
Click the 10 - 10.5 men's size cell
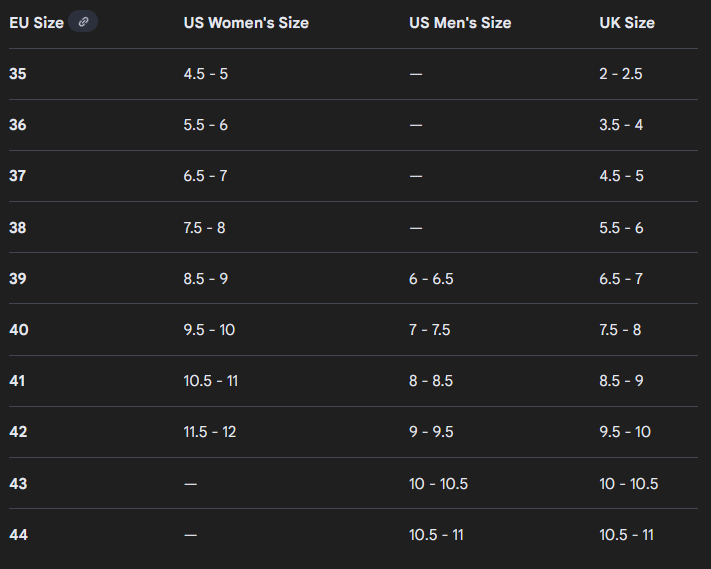point(438,484)
